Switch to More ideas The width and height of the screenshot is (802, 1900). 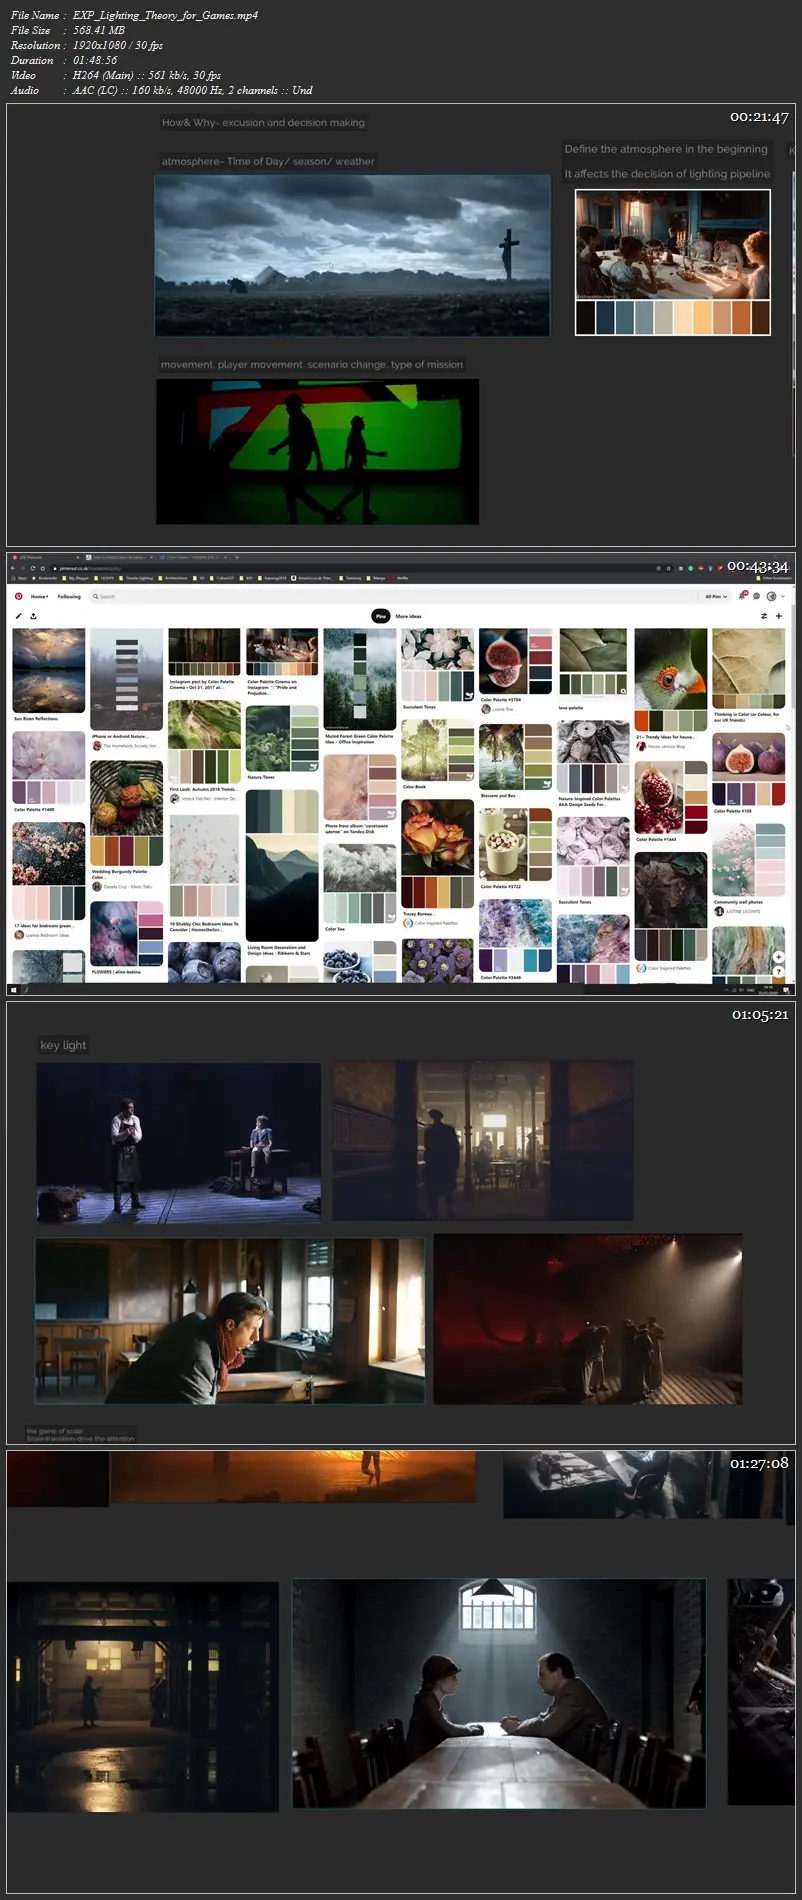coord(409,616)
